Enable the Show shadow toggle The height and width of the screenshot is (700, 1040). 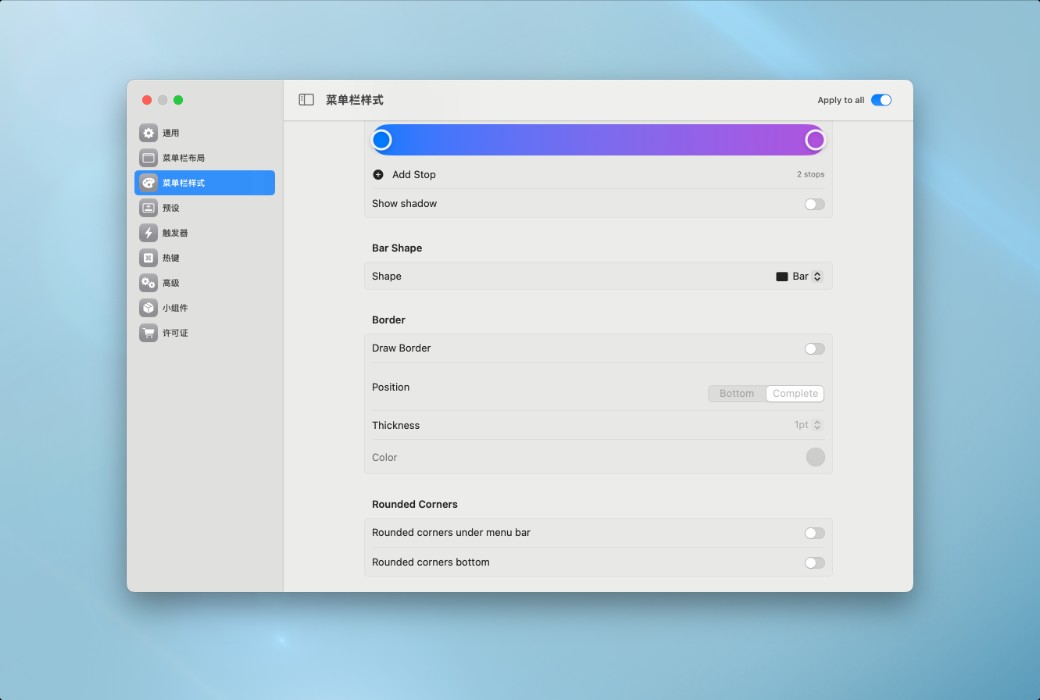point(814,204)
